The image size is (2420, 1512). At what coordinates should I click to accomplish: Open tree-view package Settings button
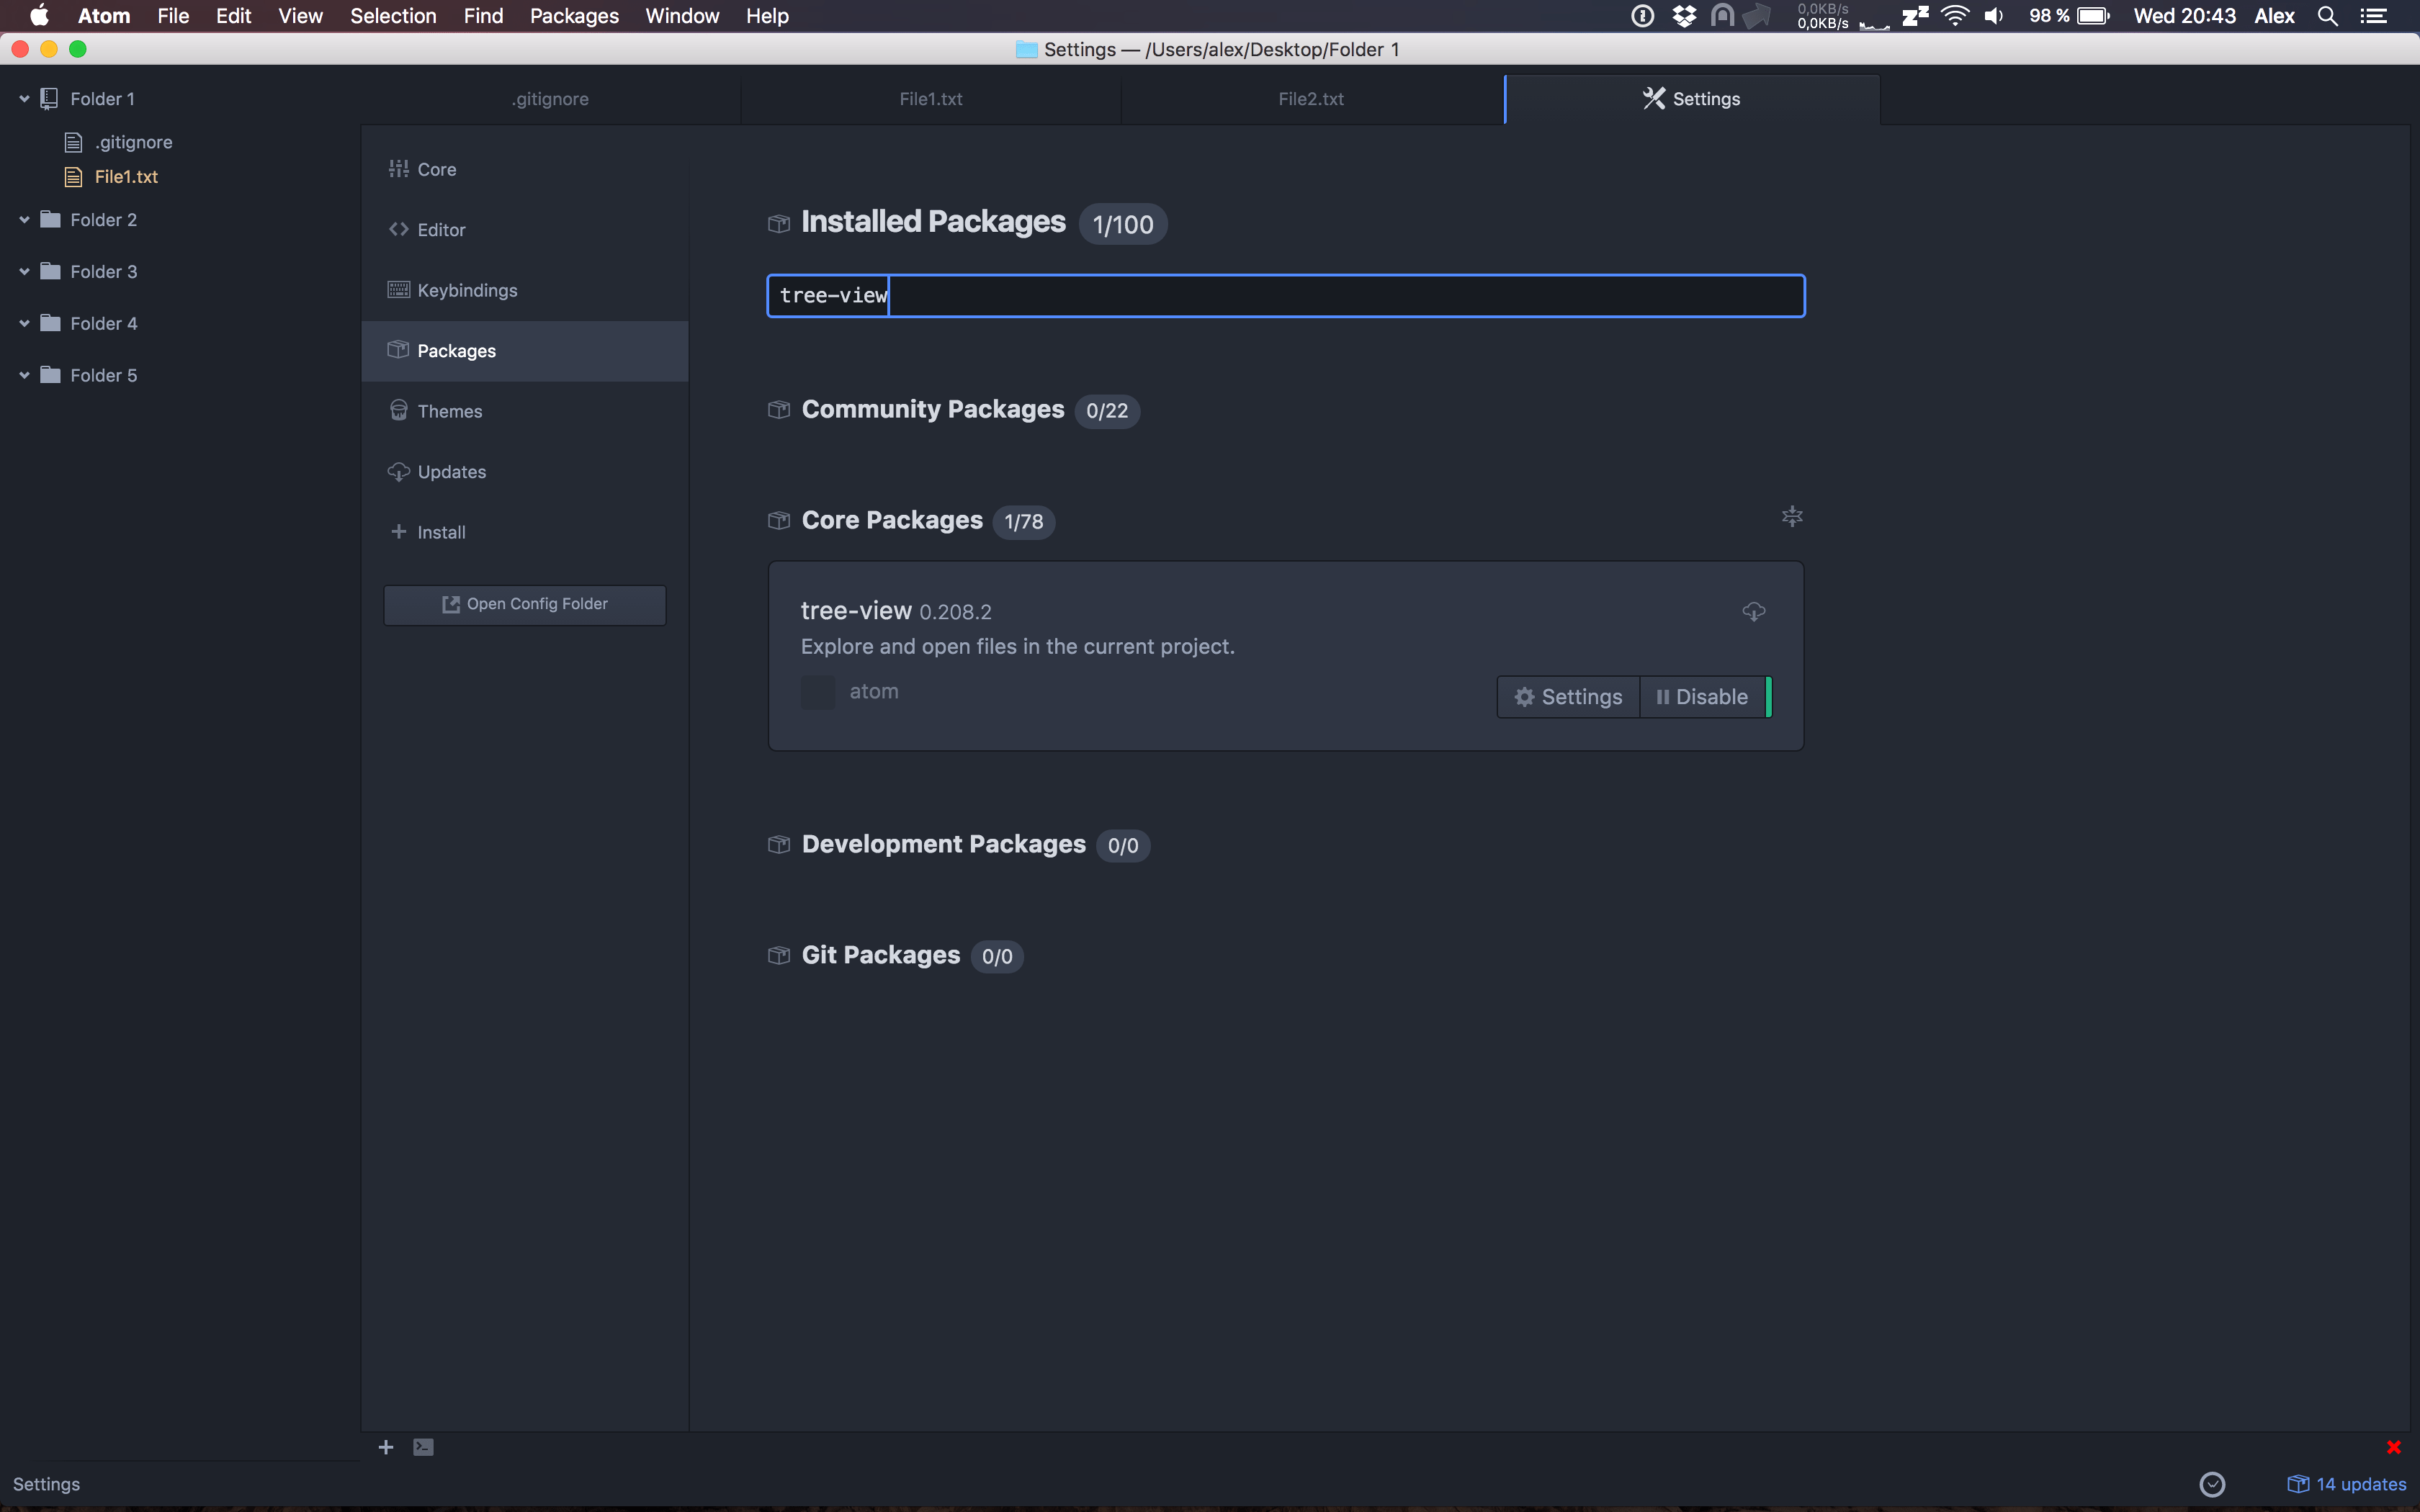click(x=1568, y=697)
